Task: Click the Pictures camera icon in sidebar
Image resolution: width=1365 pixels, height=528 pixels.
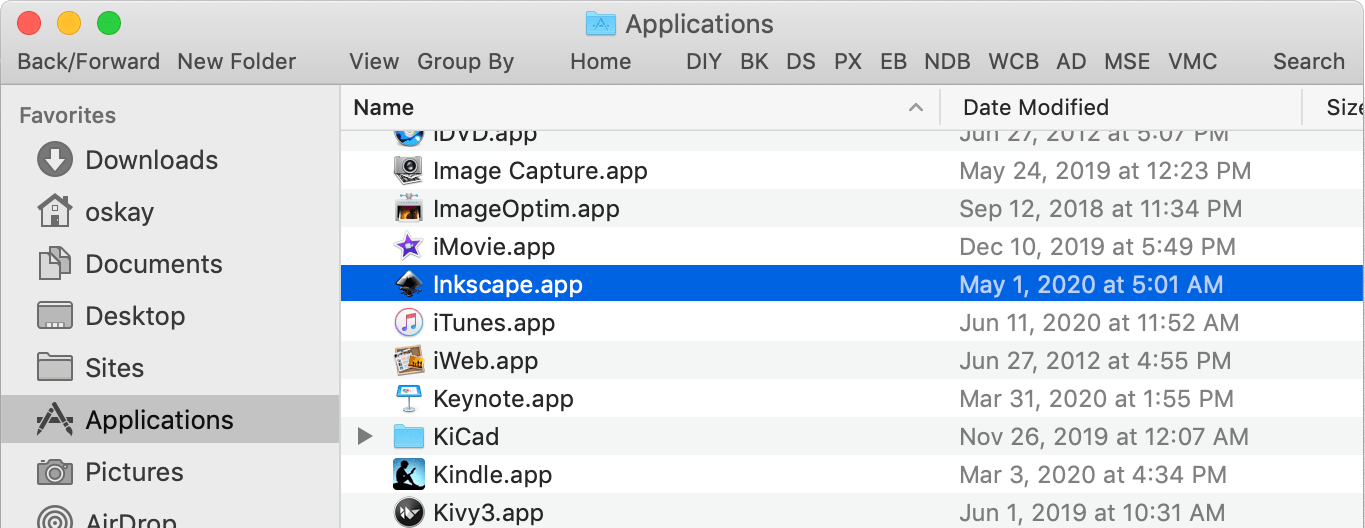Action: click(55, 472)
